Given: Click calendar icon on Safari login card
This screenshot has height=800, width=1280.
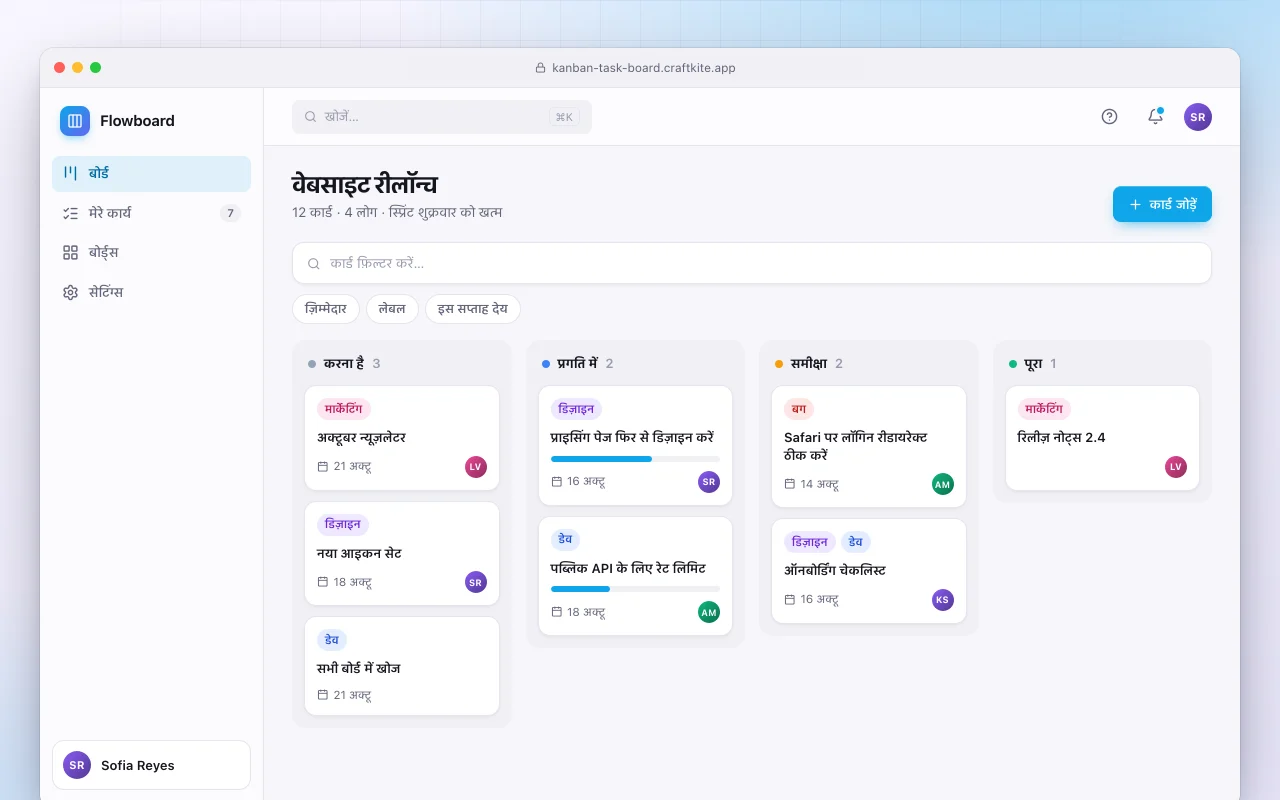Looking at the screenshot, I should tap(790, 484).
